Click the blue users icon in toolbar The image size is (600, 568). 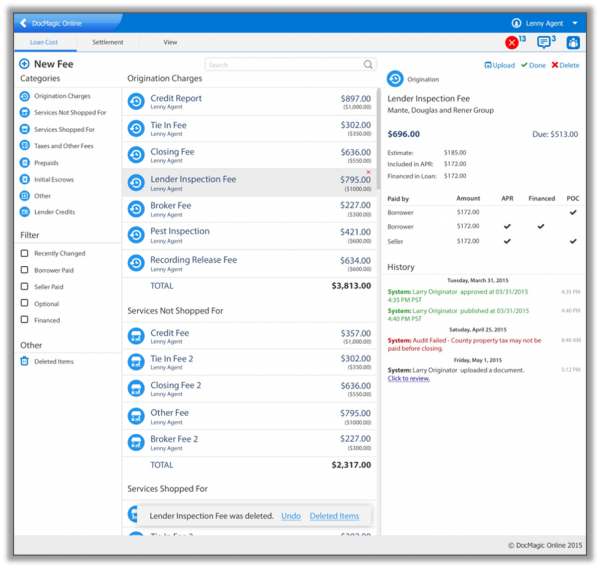[574, 42]
